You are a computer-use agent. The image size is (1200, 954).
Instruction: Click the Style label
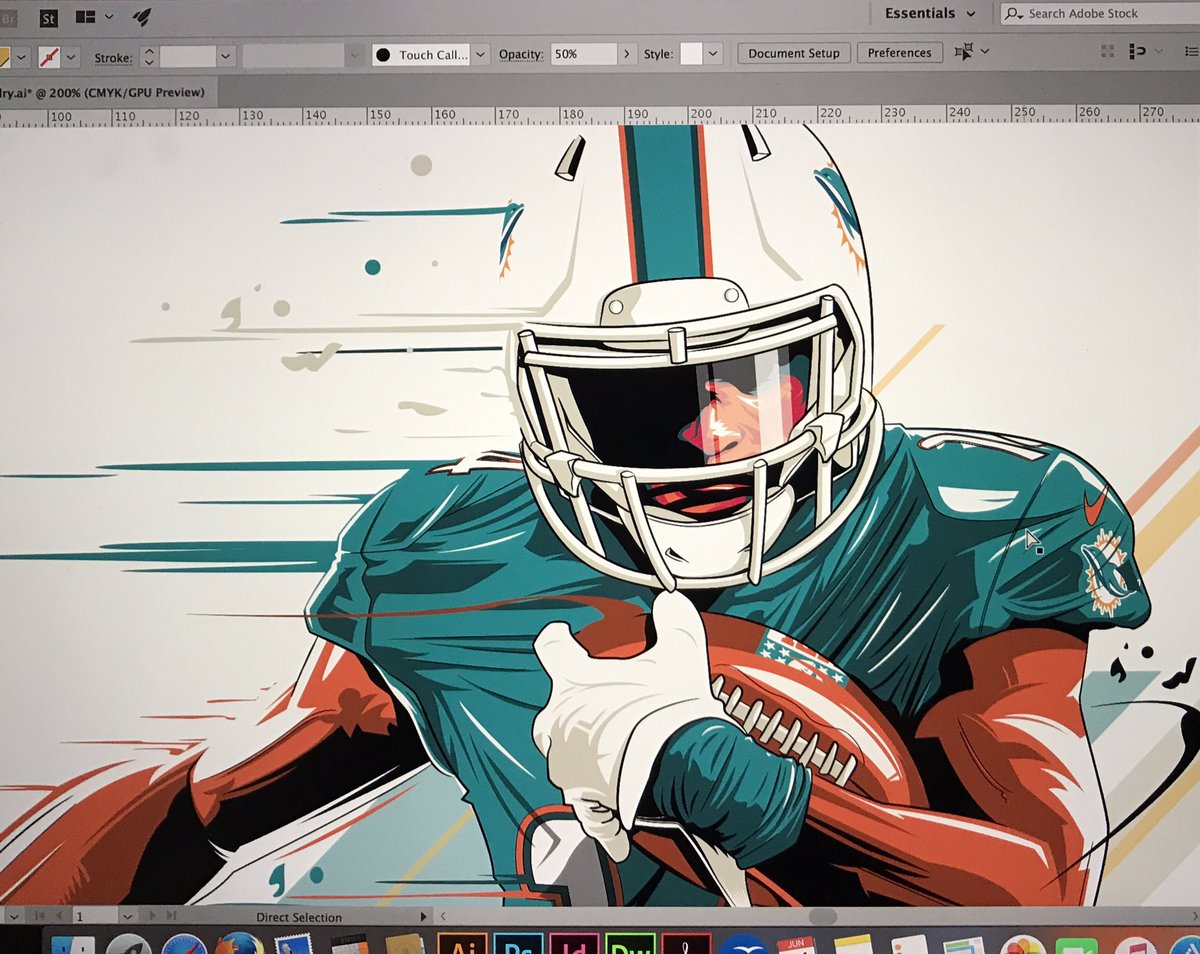point(658,55)
